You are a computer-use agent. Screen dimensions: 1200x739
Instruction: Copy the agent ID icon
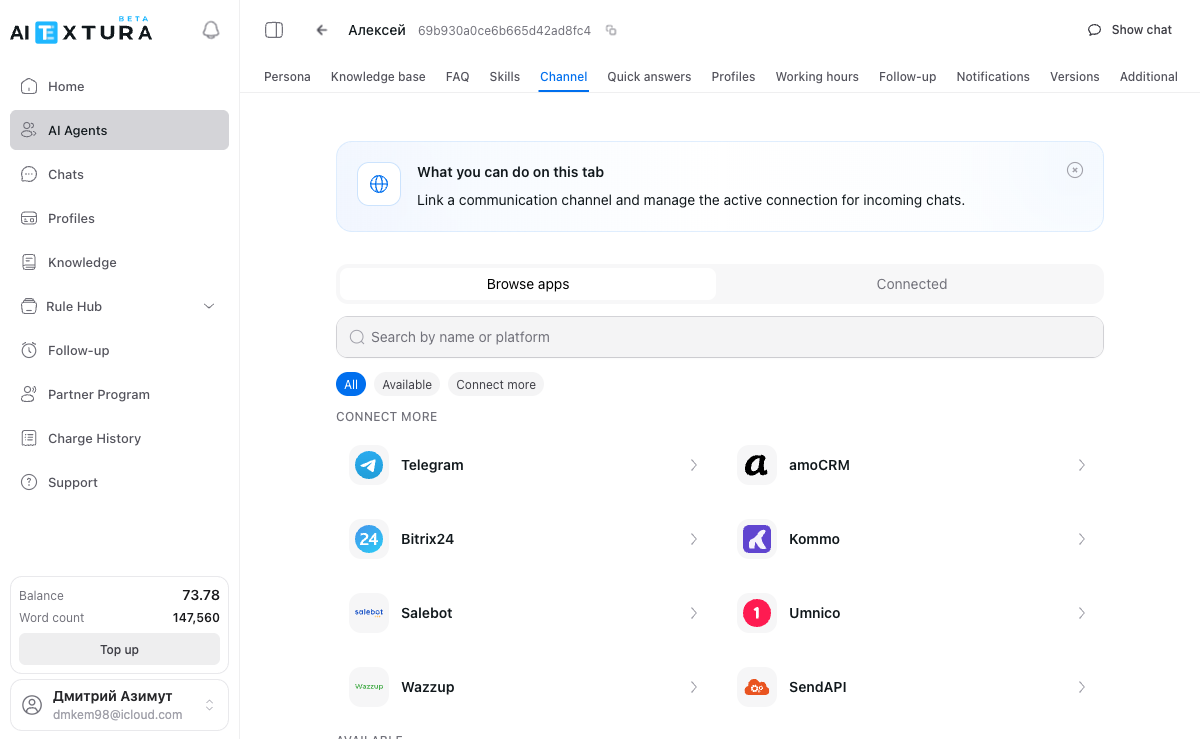(611, 31)
